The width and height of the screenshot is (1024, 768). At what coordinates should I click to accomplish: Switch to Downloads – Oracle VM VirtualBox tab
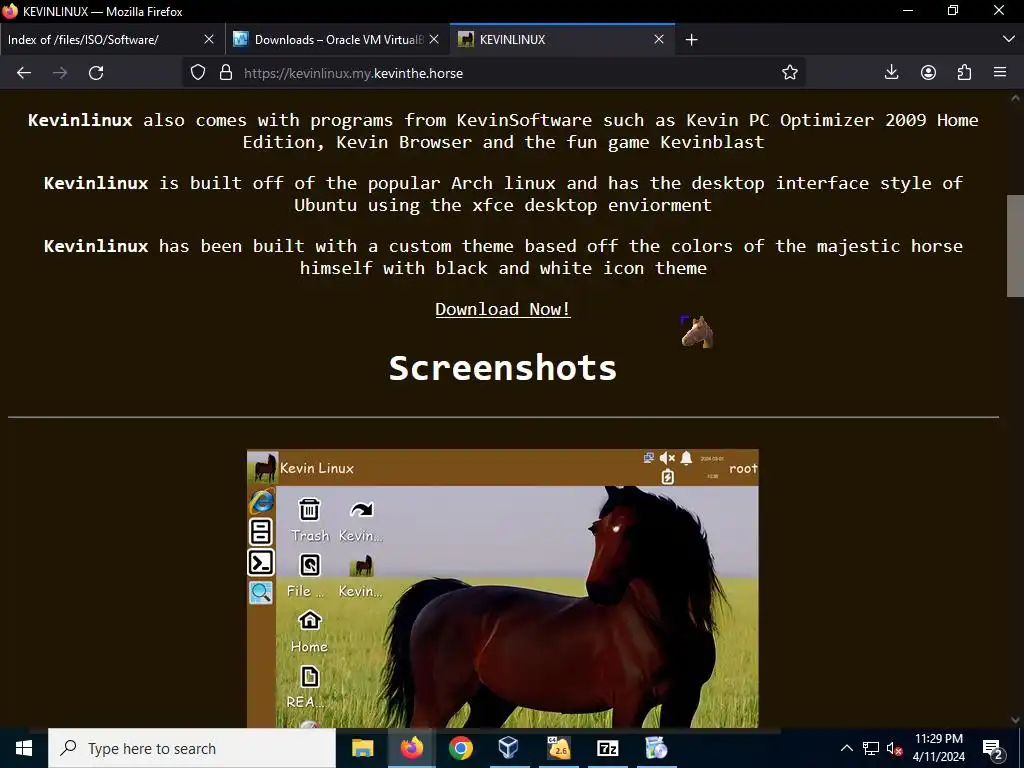[327, 40]
